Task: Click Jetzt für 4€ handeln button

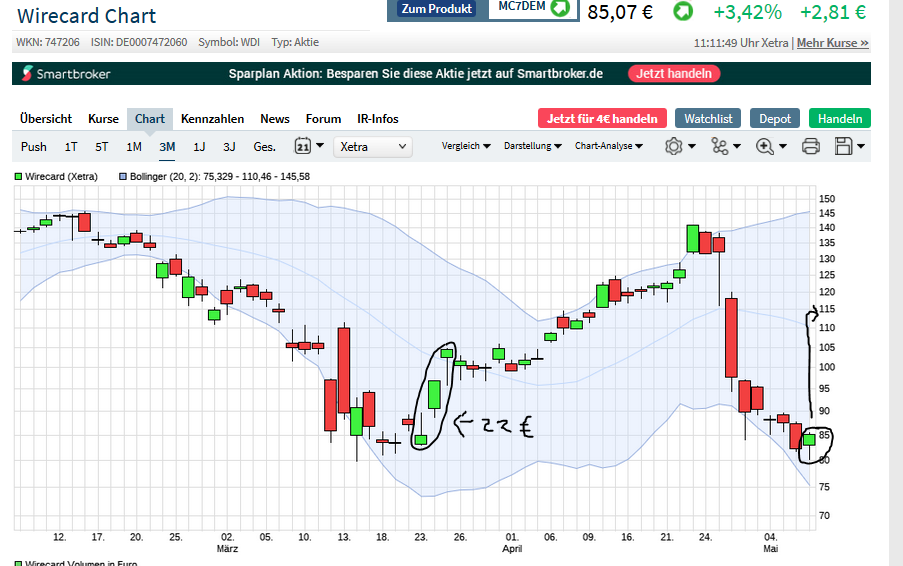Action: point(602,119)
